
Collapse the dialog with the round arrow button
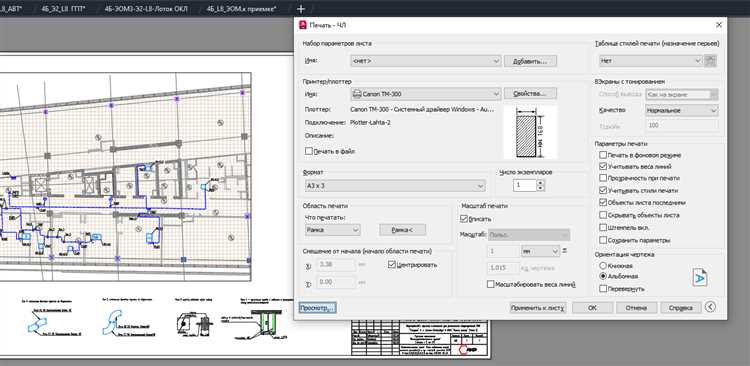(710, 307)
